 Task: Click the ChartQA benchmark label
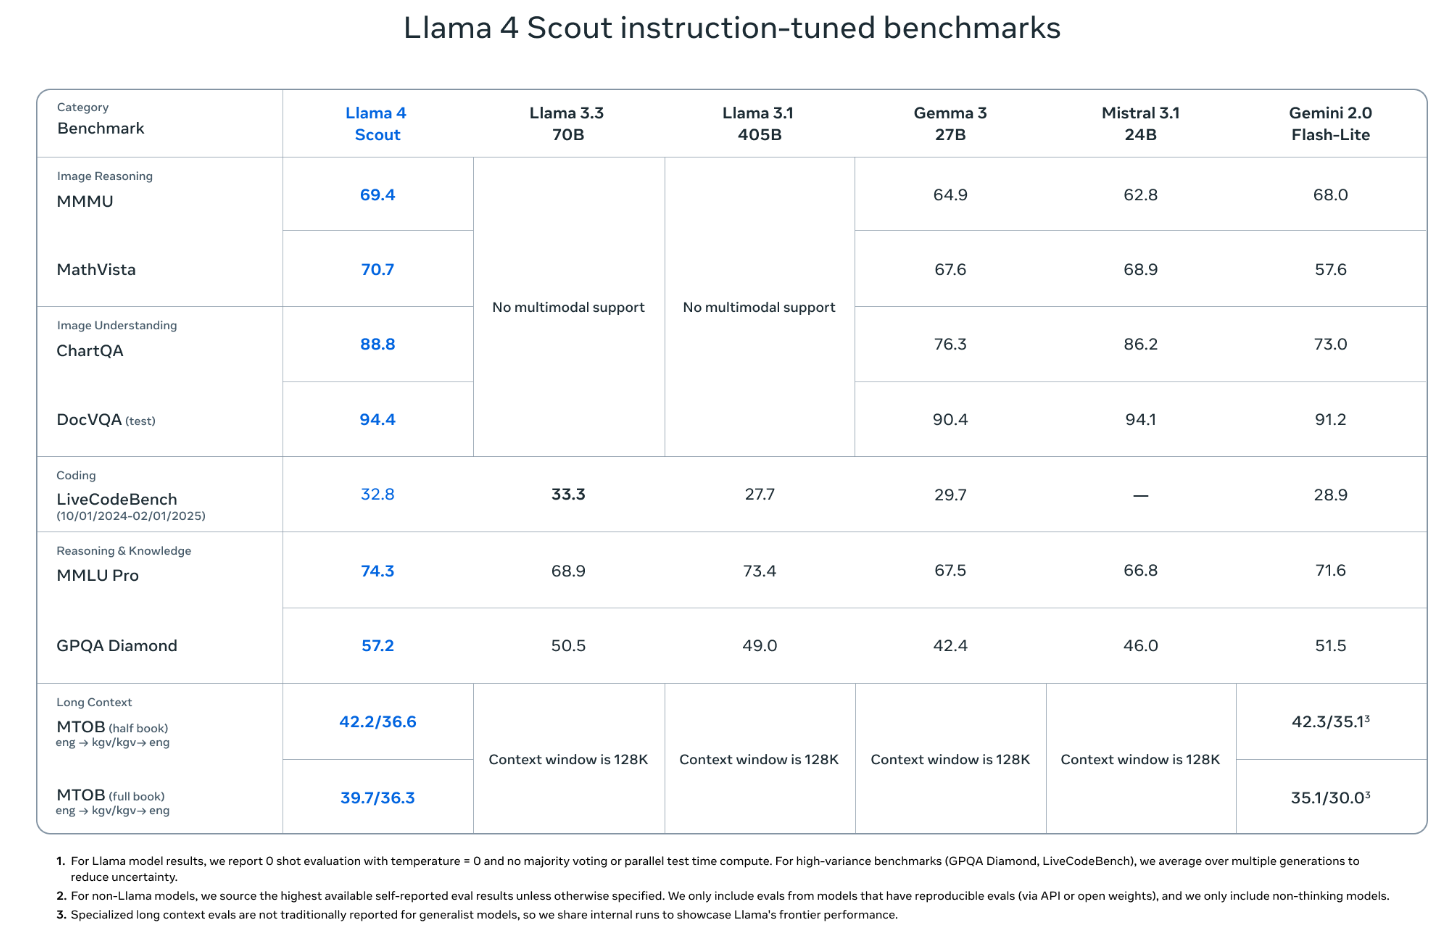(90, 351)
